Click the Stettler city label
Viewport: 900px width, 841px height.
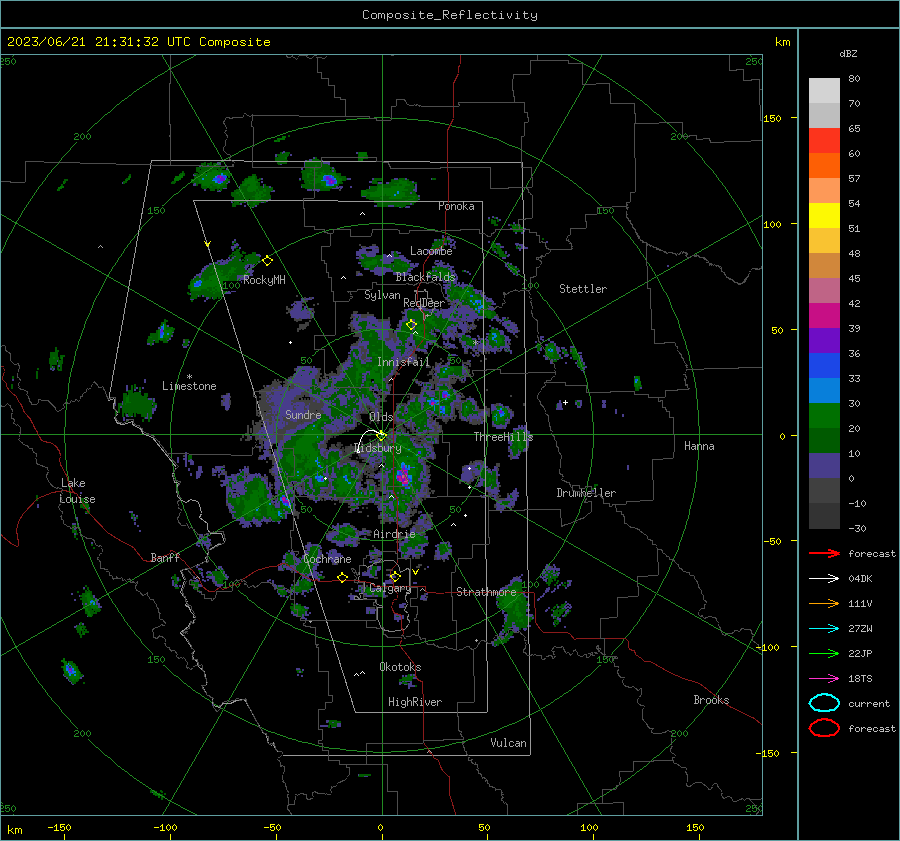pos(583,289)
